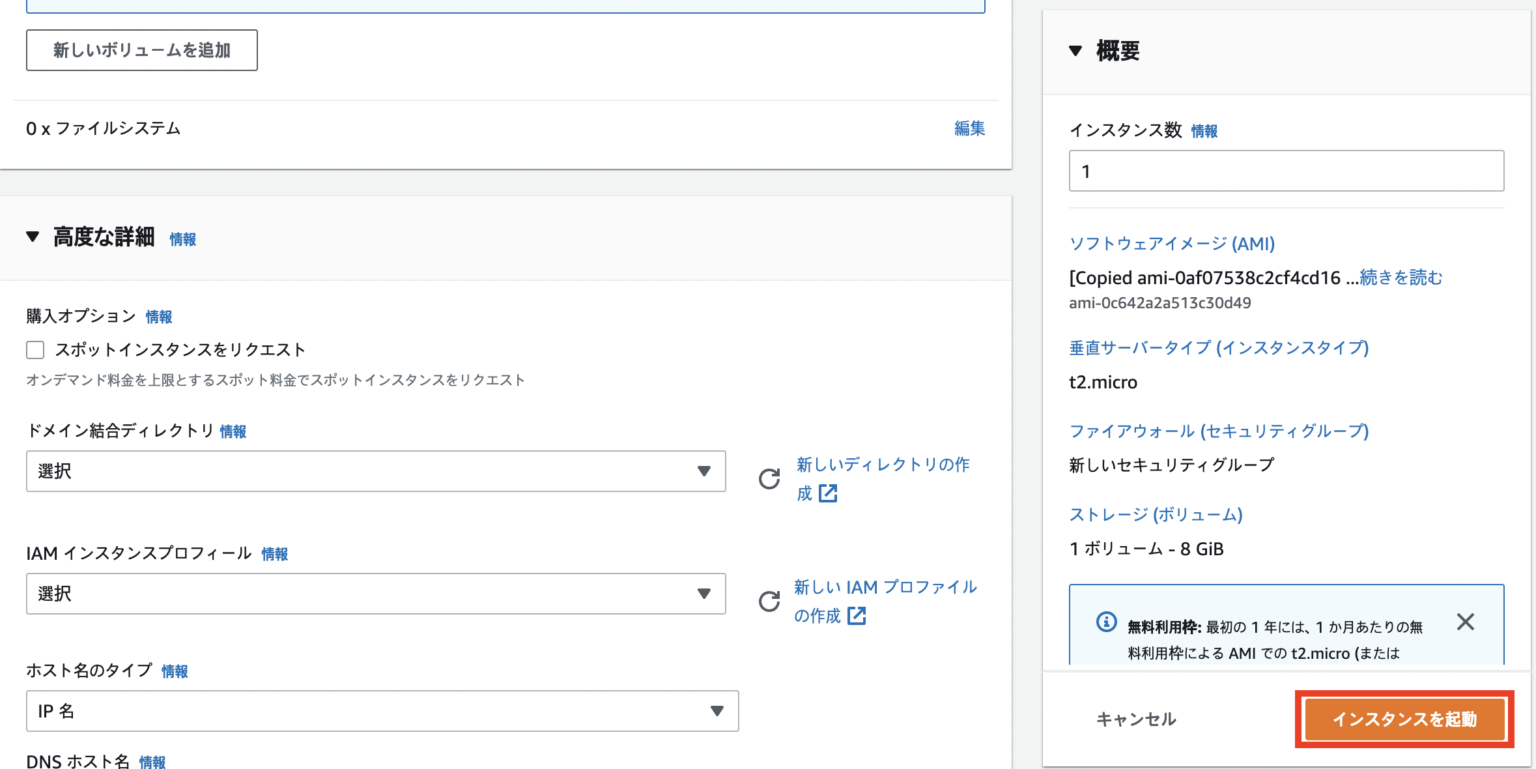Image resolution: width=1536 pixels, height=769 pixels.
Task: Edit the ファイルシステム settings via 編集
Action: pos(968,128)
